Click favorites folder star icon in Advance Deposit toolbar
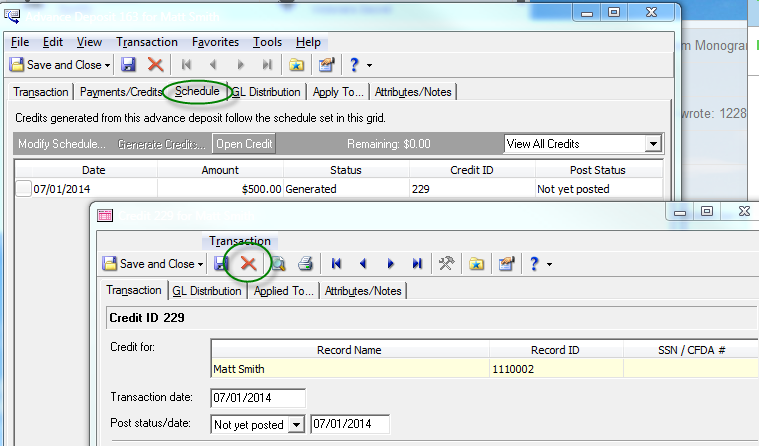Screen dimensions: 759x446 click(296, 64)
